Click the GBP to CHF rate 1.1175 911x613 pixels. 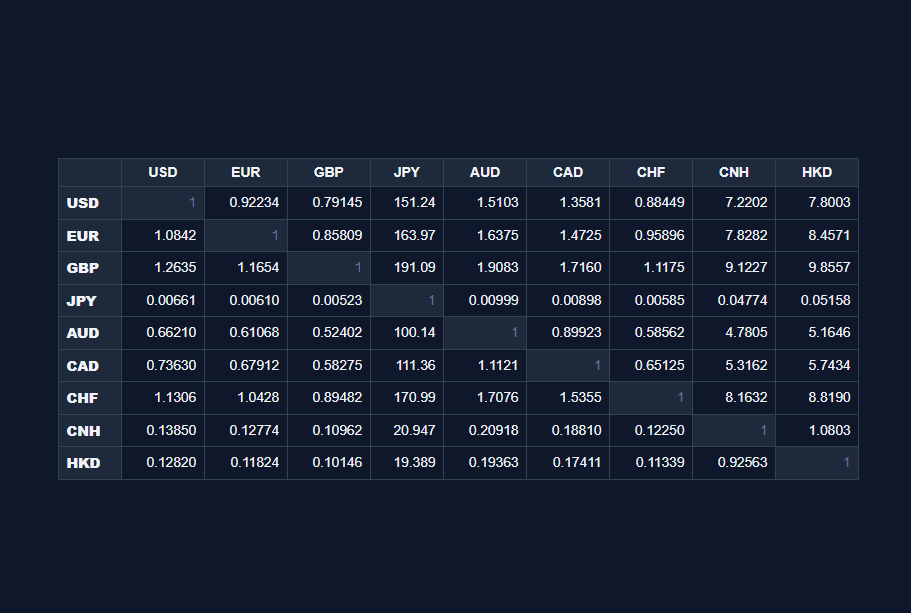(x=651, y=268)
